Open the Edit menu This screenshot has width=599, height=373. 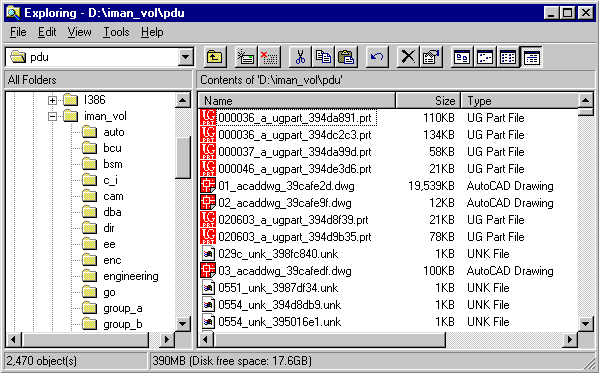pos(47,32)
